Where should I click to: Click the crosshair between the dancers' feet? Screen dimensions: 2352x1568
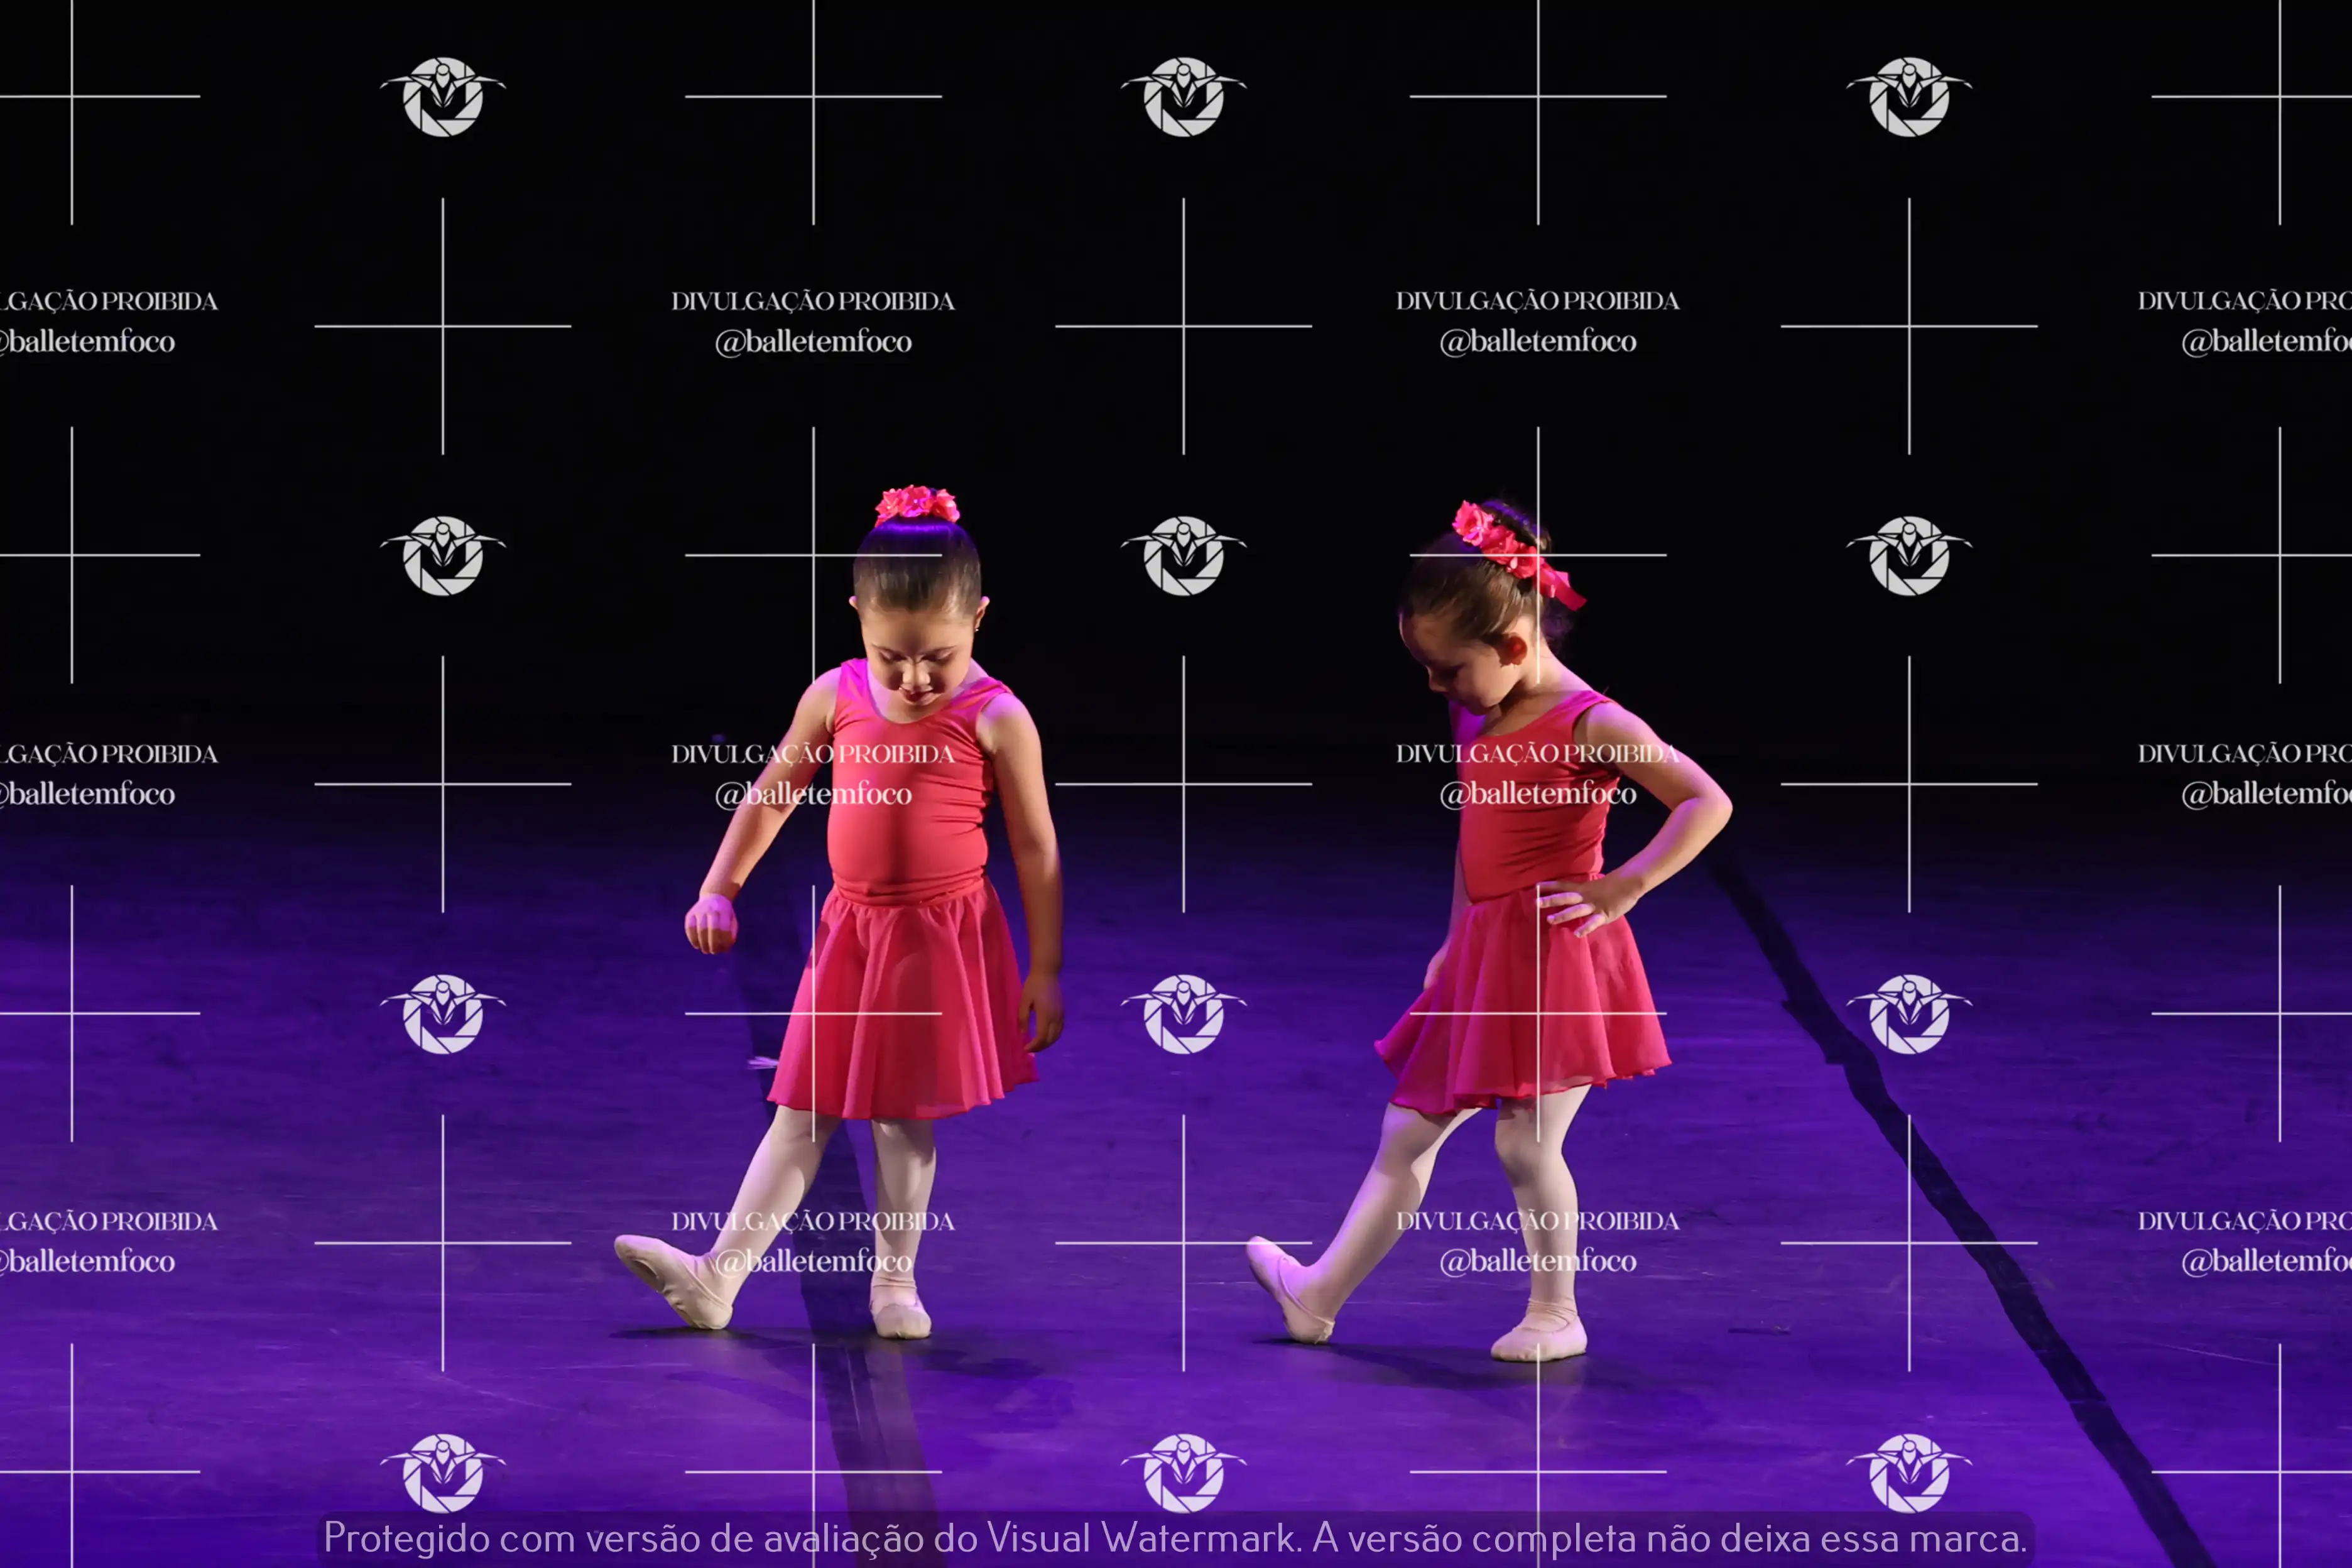1183,1243
